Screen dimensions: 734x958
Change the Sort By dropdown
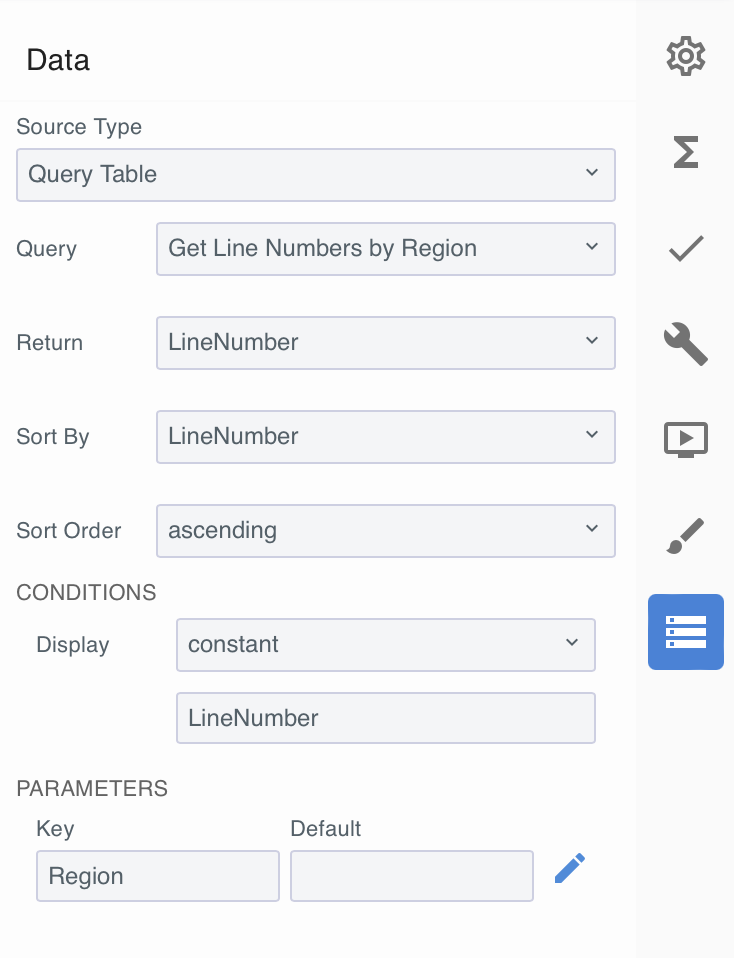point(386,437)
